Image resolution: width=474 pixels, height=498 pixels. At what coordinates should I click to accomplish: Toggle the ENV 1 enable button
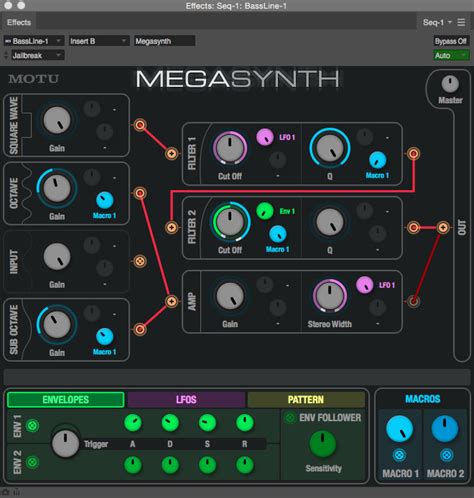click(32, 426)
